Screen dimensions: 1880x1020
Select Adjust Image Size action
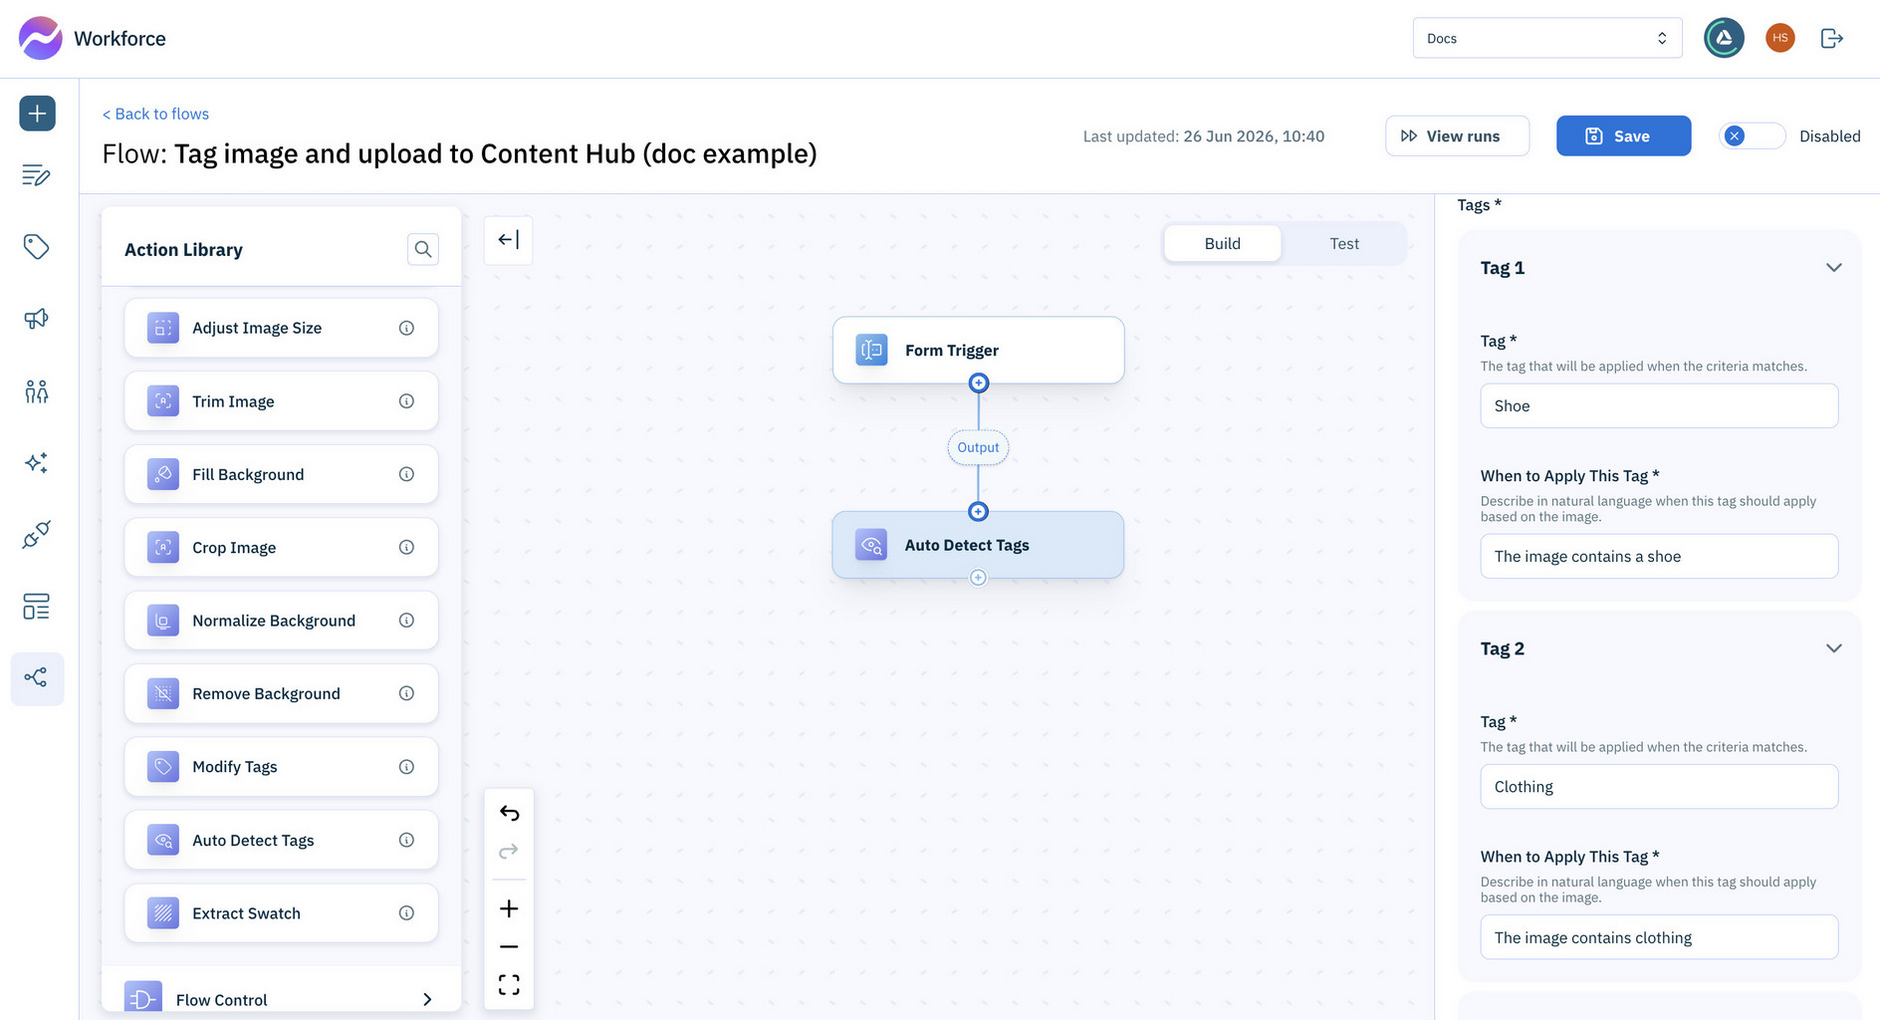[281, 328]
